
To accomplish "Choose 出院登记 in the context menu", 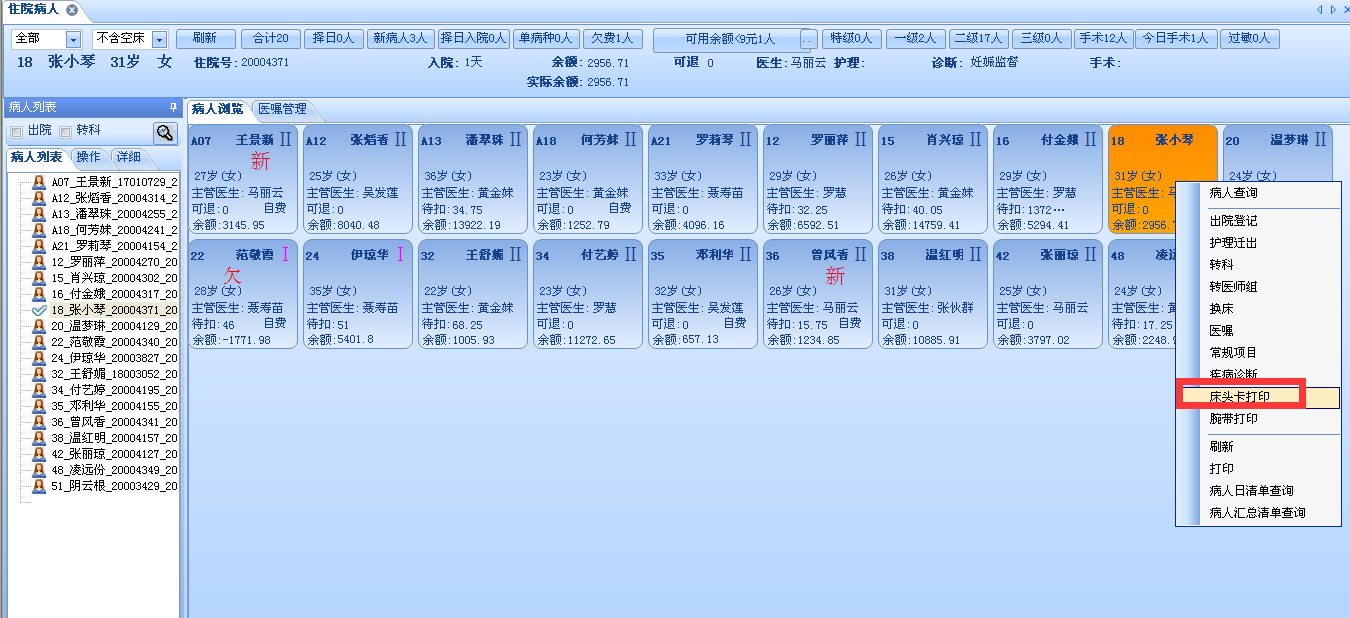I will (x=1258, y=221).
